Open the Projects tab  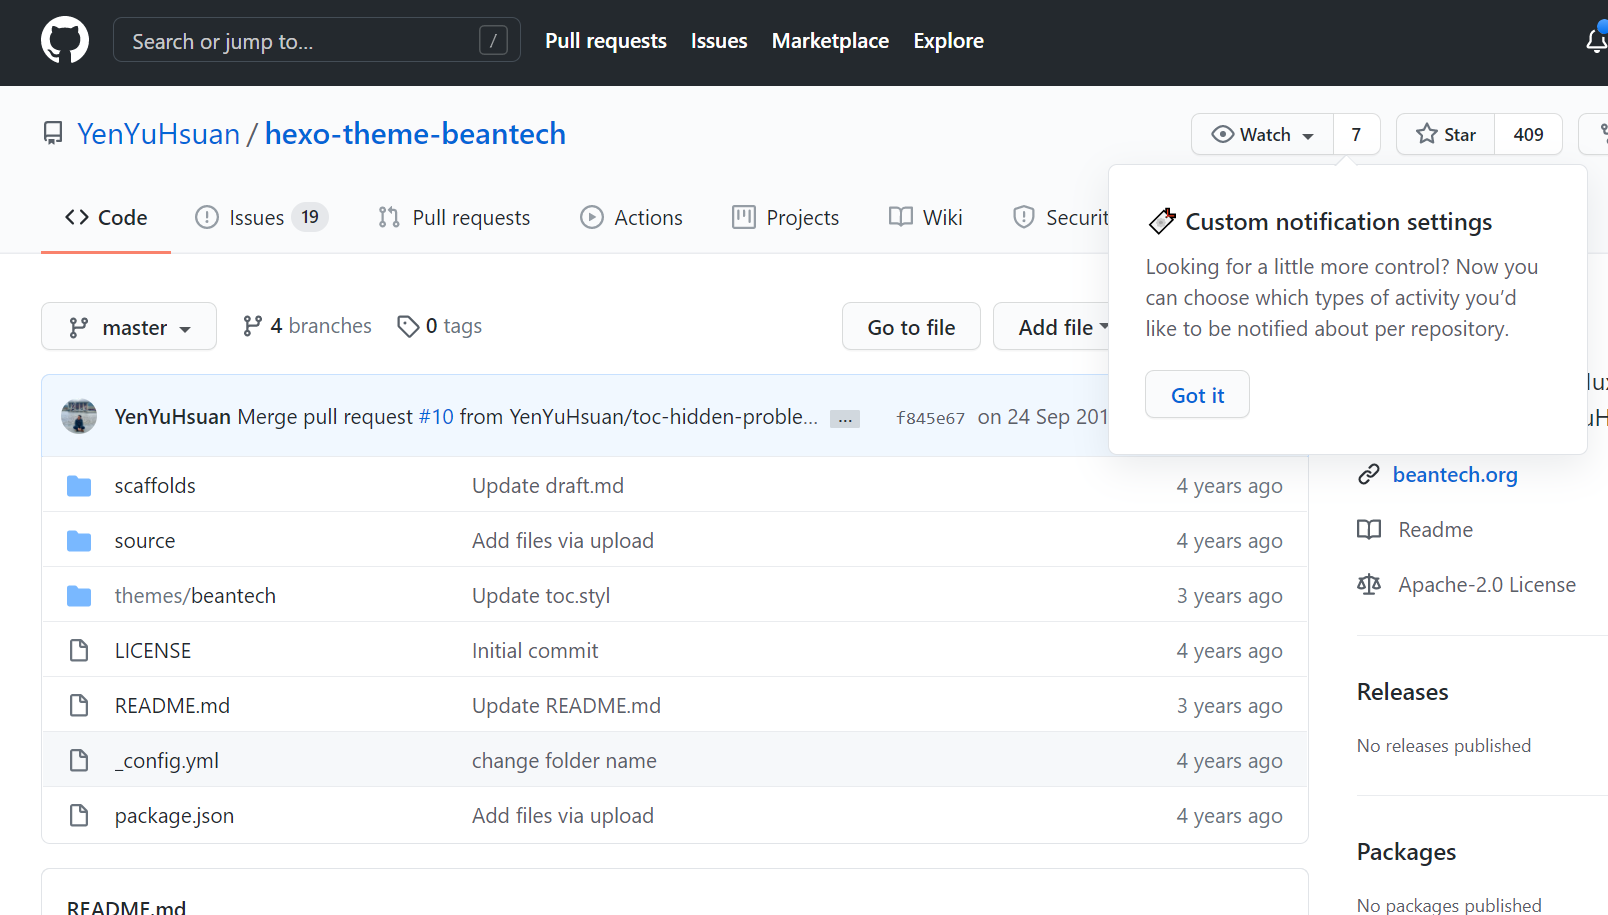coord(786,218)
